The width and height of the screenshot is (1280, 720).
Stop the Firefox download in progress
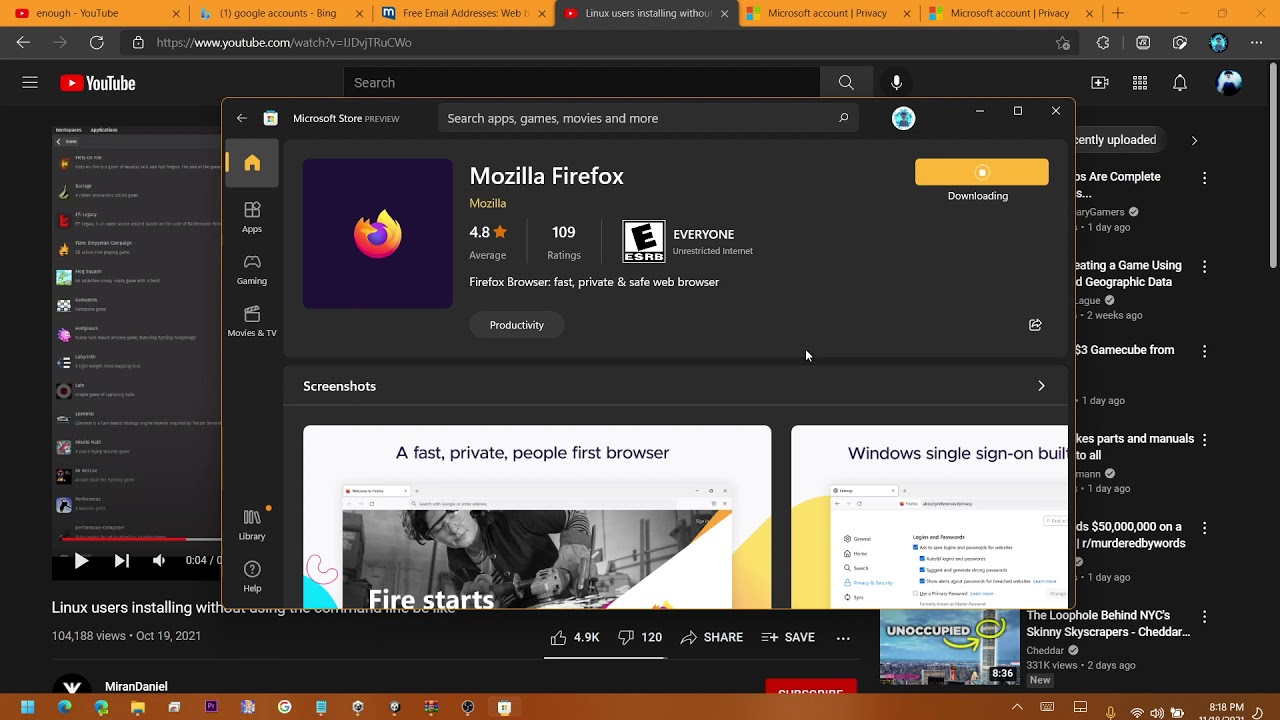tap(982, 172)
